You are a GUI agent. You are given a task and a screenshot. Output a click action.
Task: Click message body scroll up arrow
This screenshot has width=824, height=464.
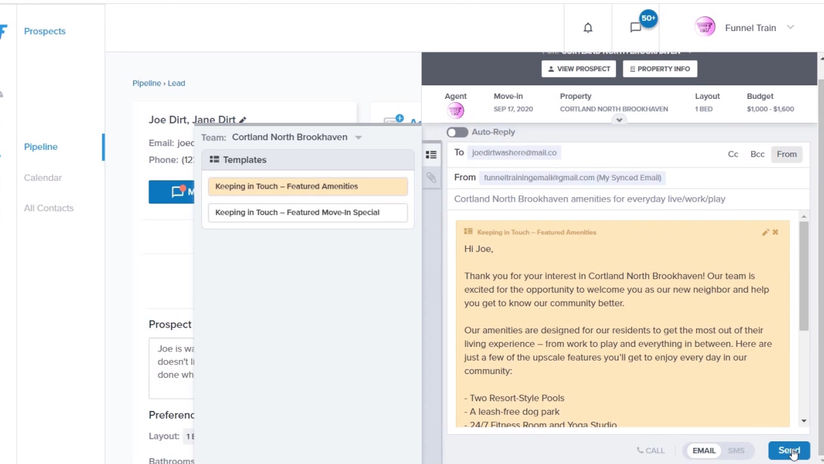pyautogui.click(x=804, y=216)
